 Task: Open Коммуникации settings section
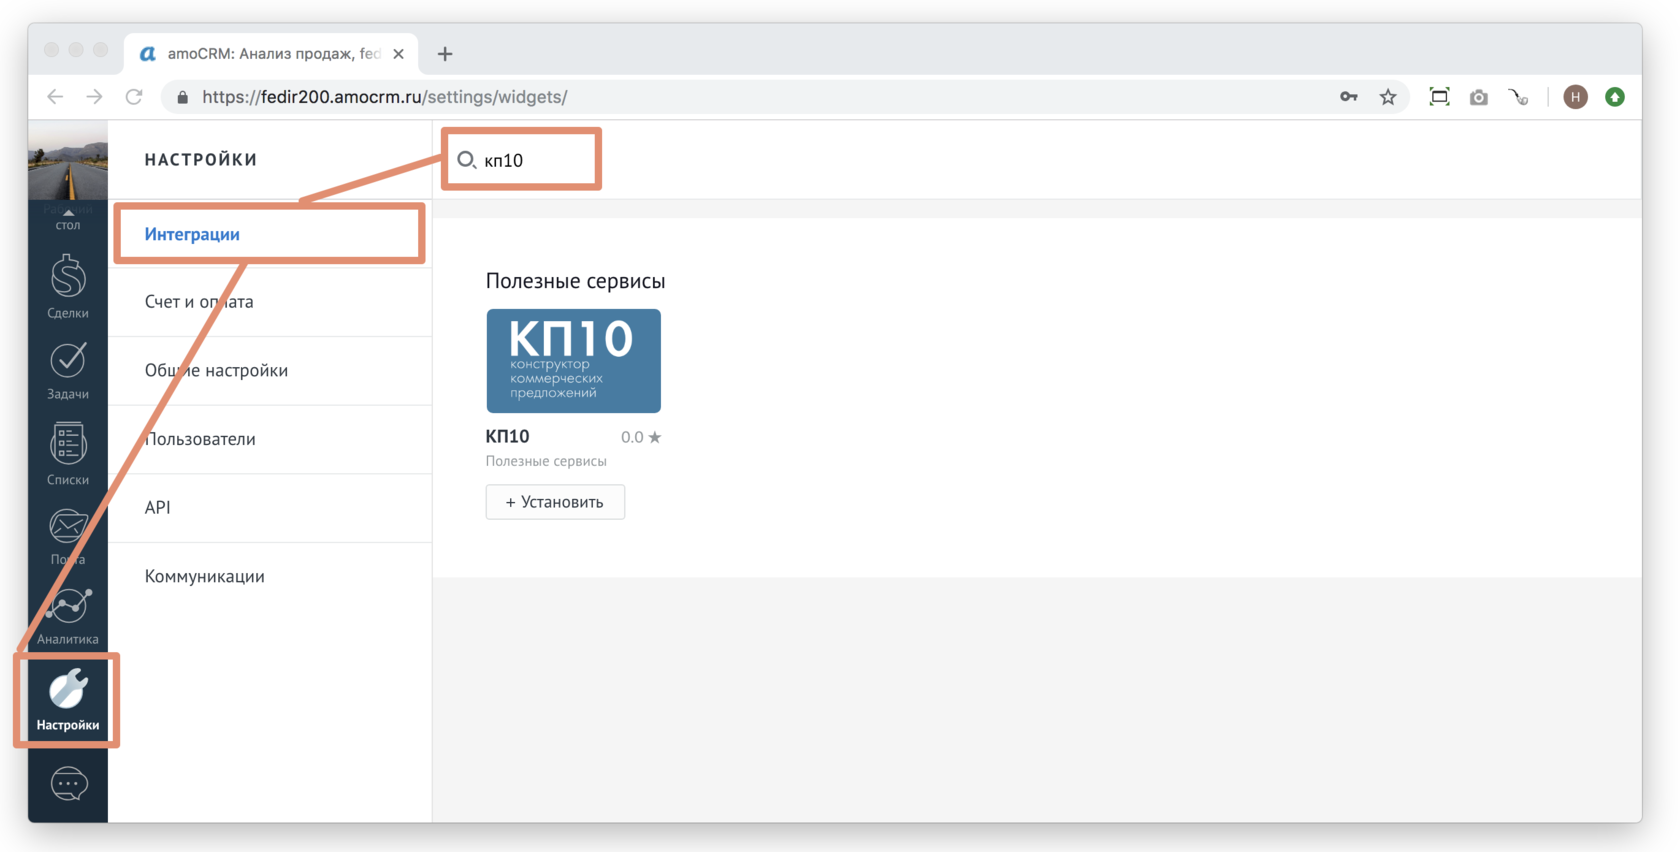270,576
